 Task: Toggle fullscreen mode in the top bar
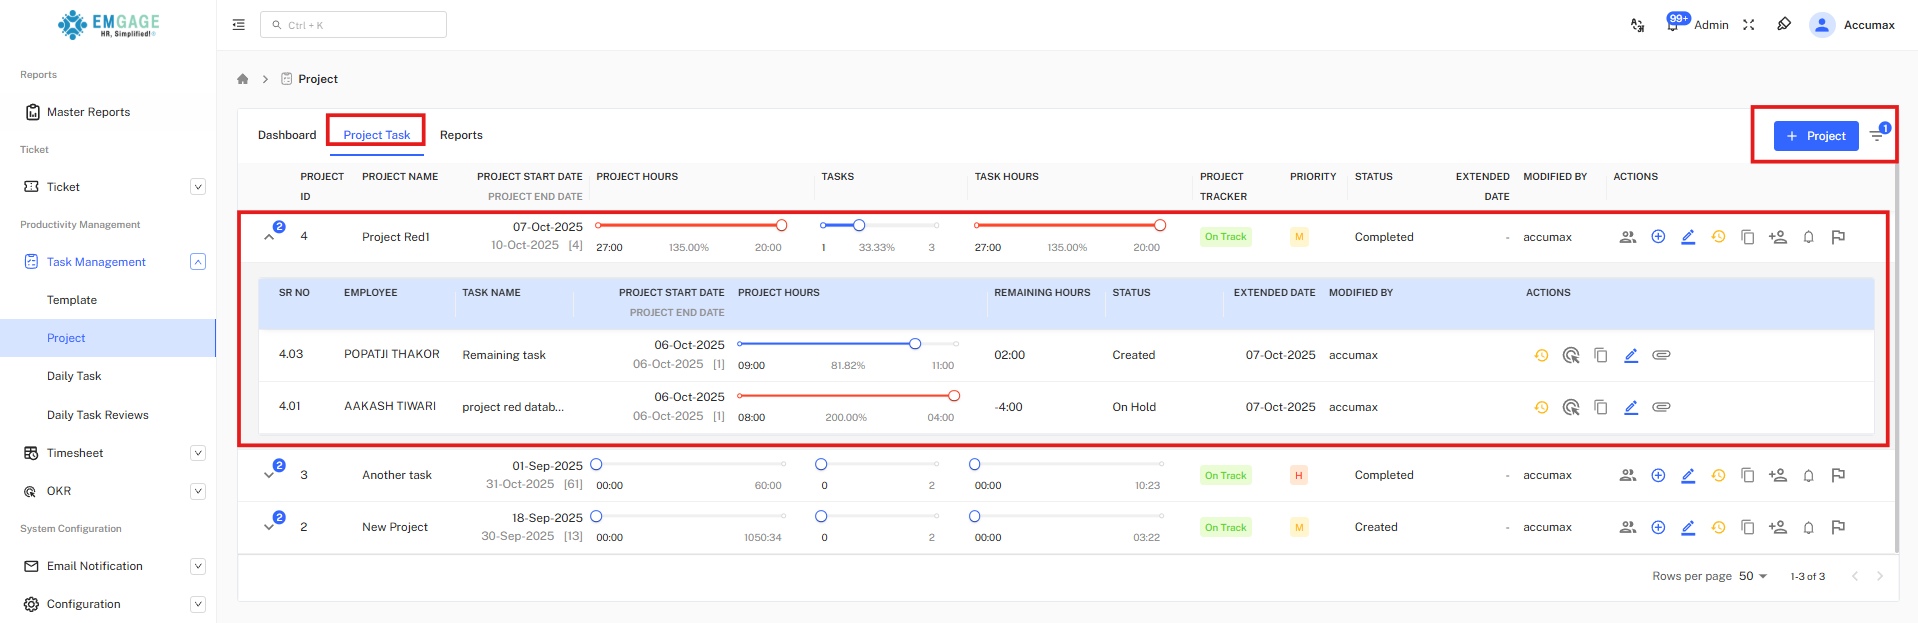[x=1748, y=25]
